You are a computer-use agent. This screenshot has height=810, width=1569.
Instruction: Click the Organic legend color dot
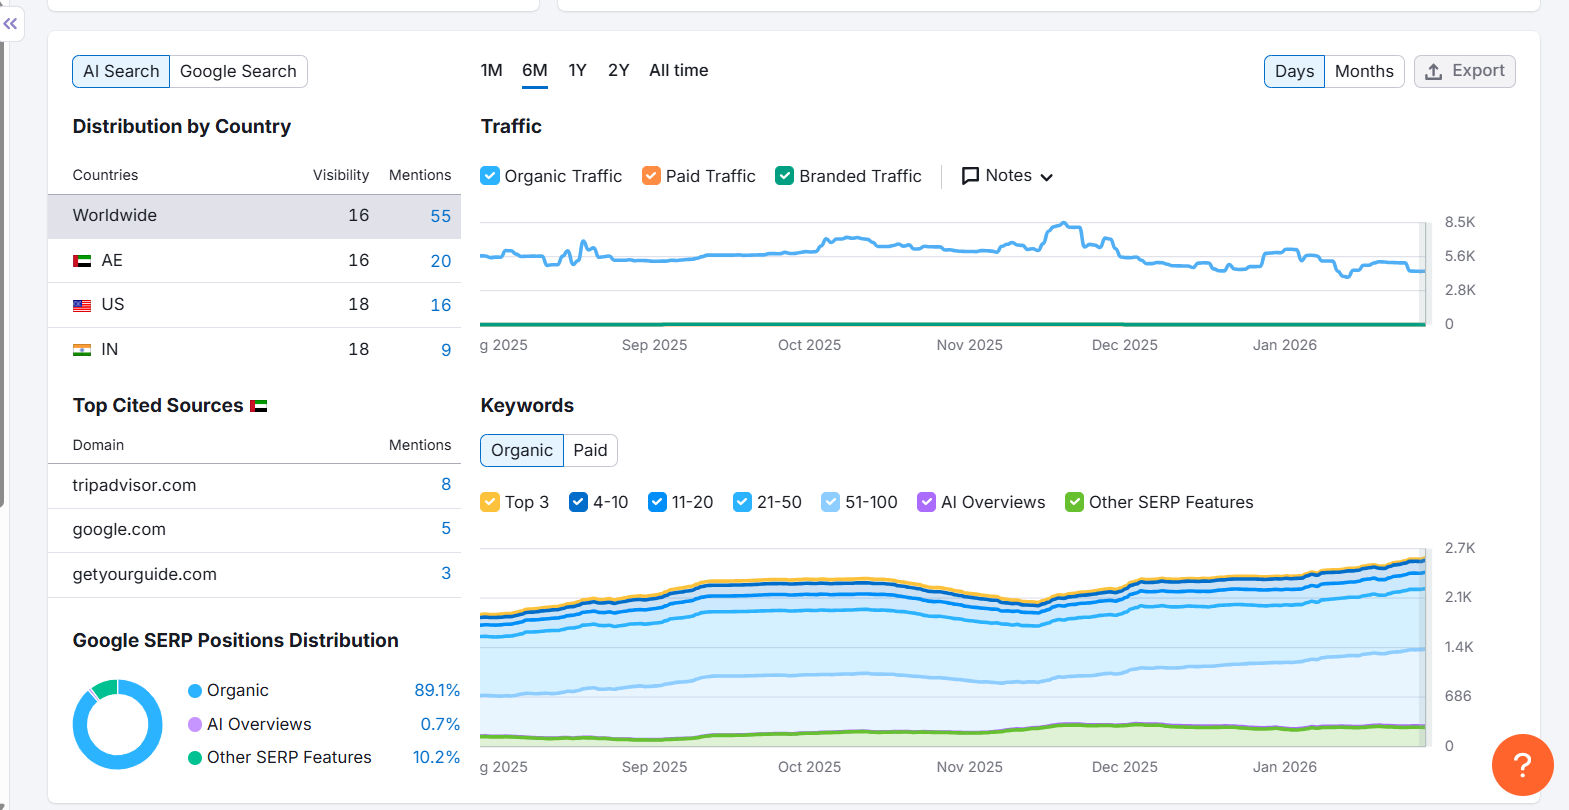coord(195,691)
